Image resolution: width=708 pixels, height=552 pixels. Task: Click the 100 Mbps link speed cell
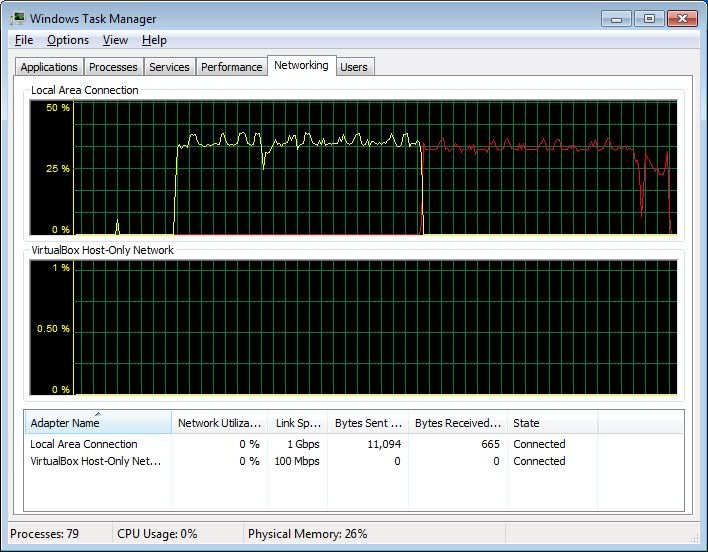click(x=297, y=461)
